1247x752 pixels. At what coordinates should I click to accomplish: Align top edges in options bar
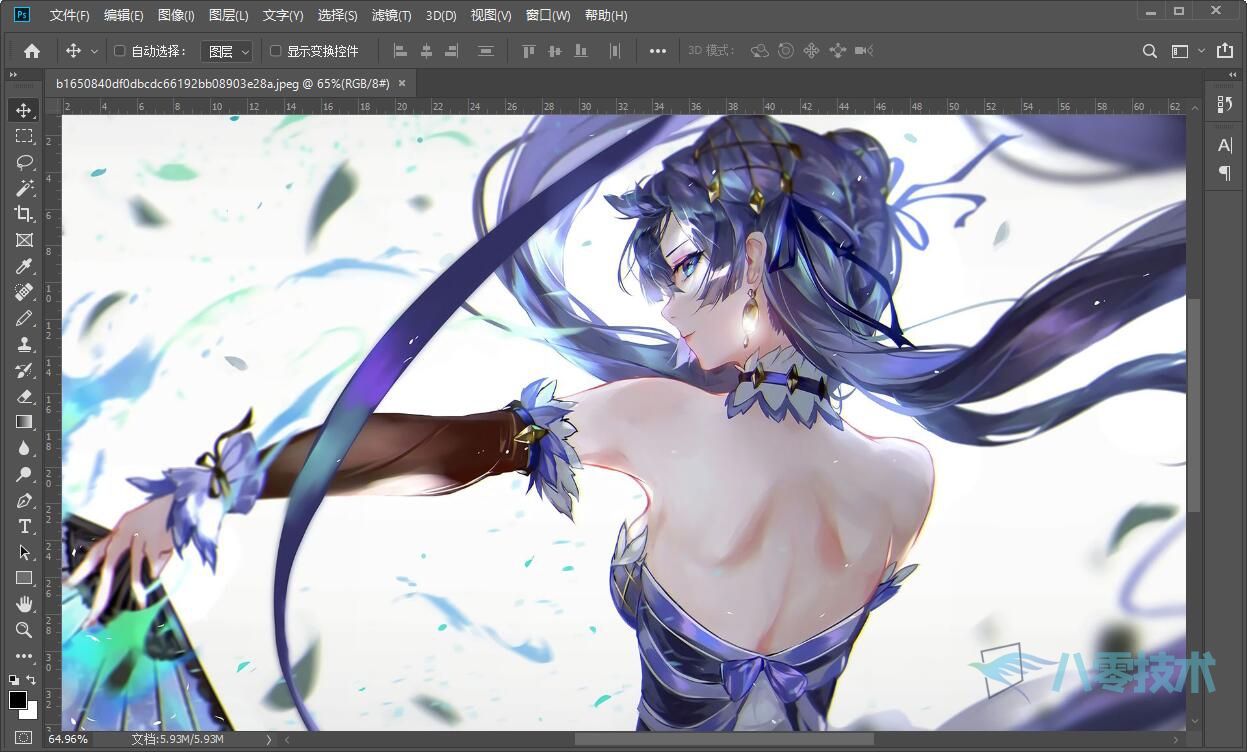point(529,51)
